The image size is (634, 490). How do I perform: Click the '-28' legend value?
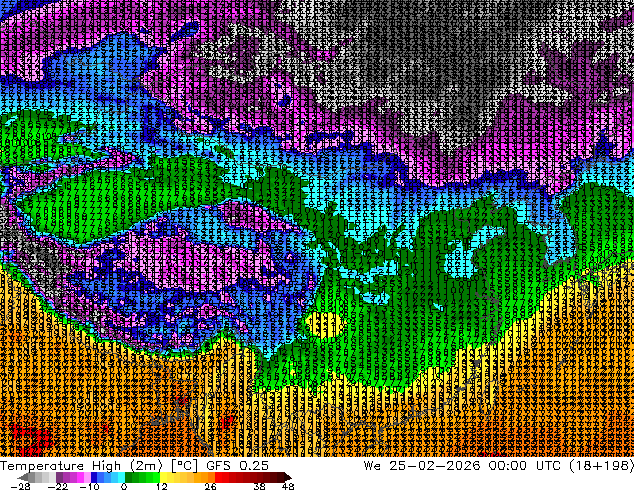[21, 486]
